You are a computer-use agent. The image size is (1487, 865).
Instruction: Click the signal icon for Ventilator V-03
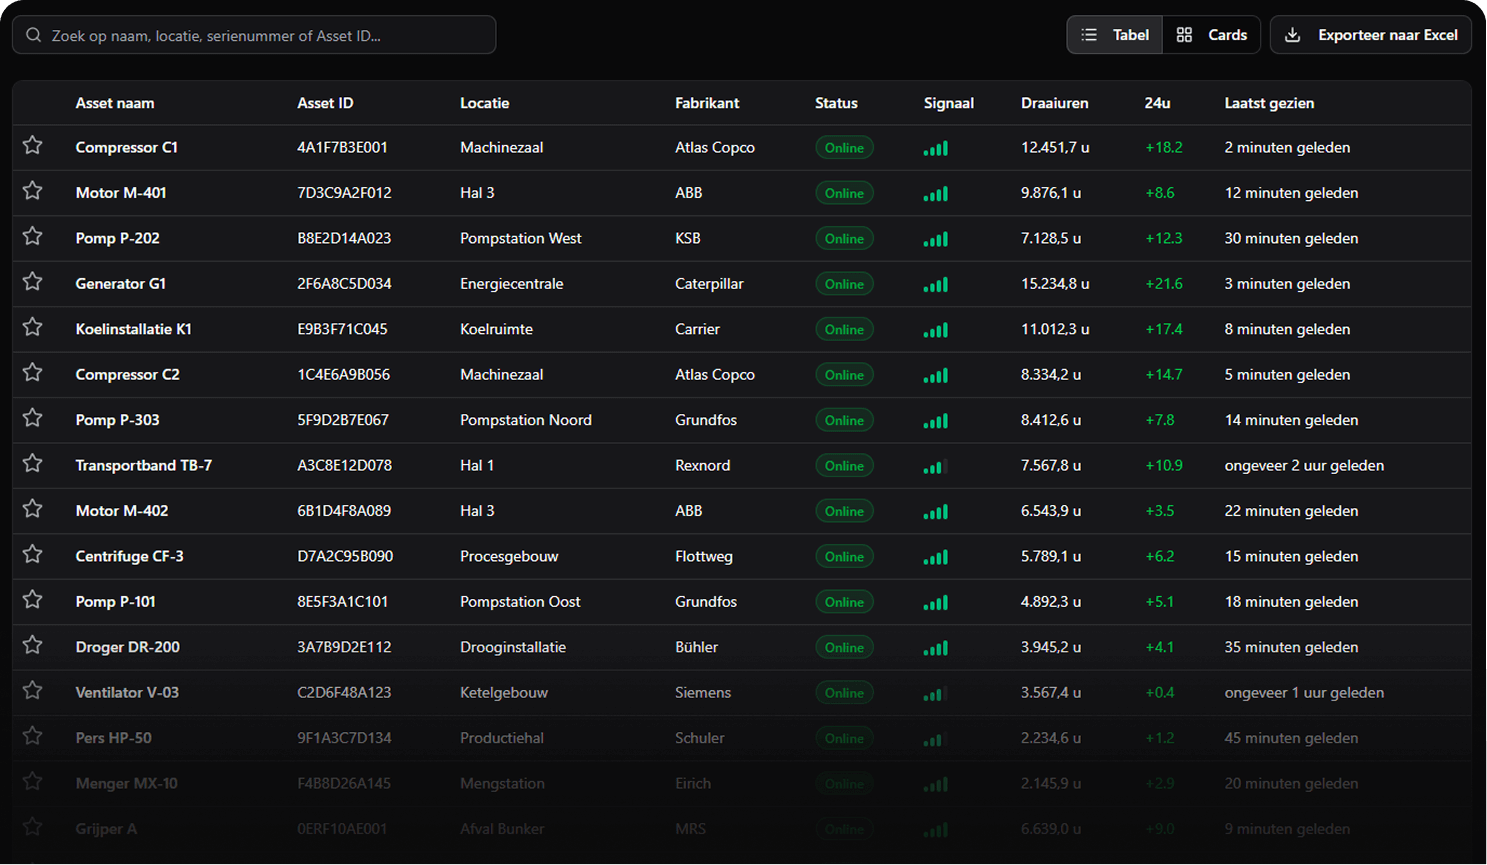(935, 693)
